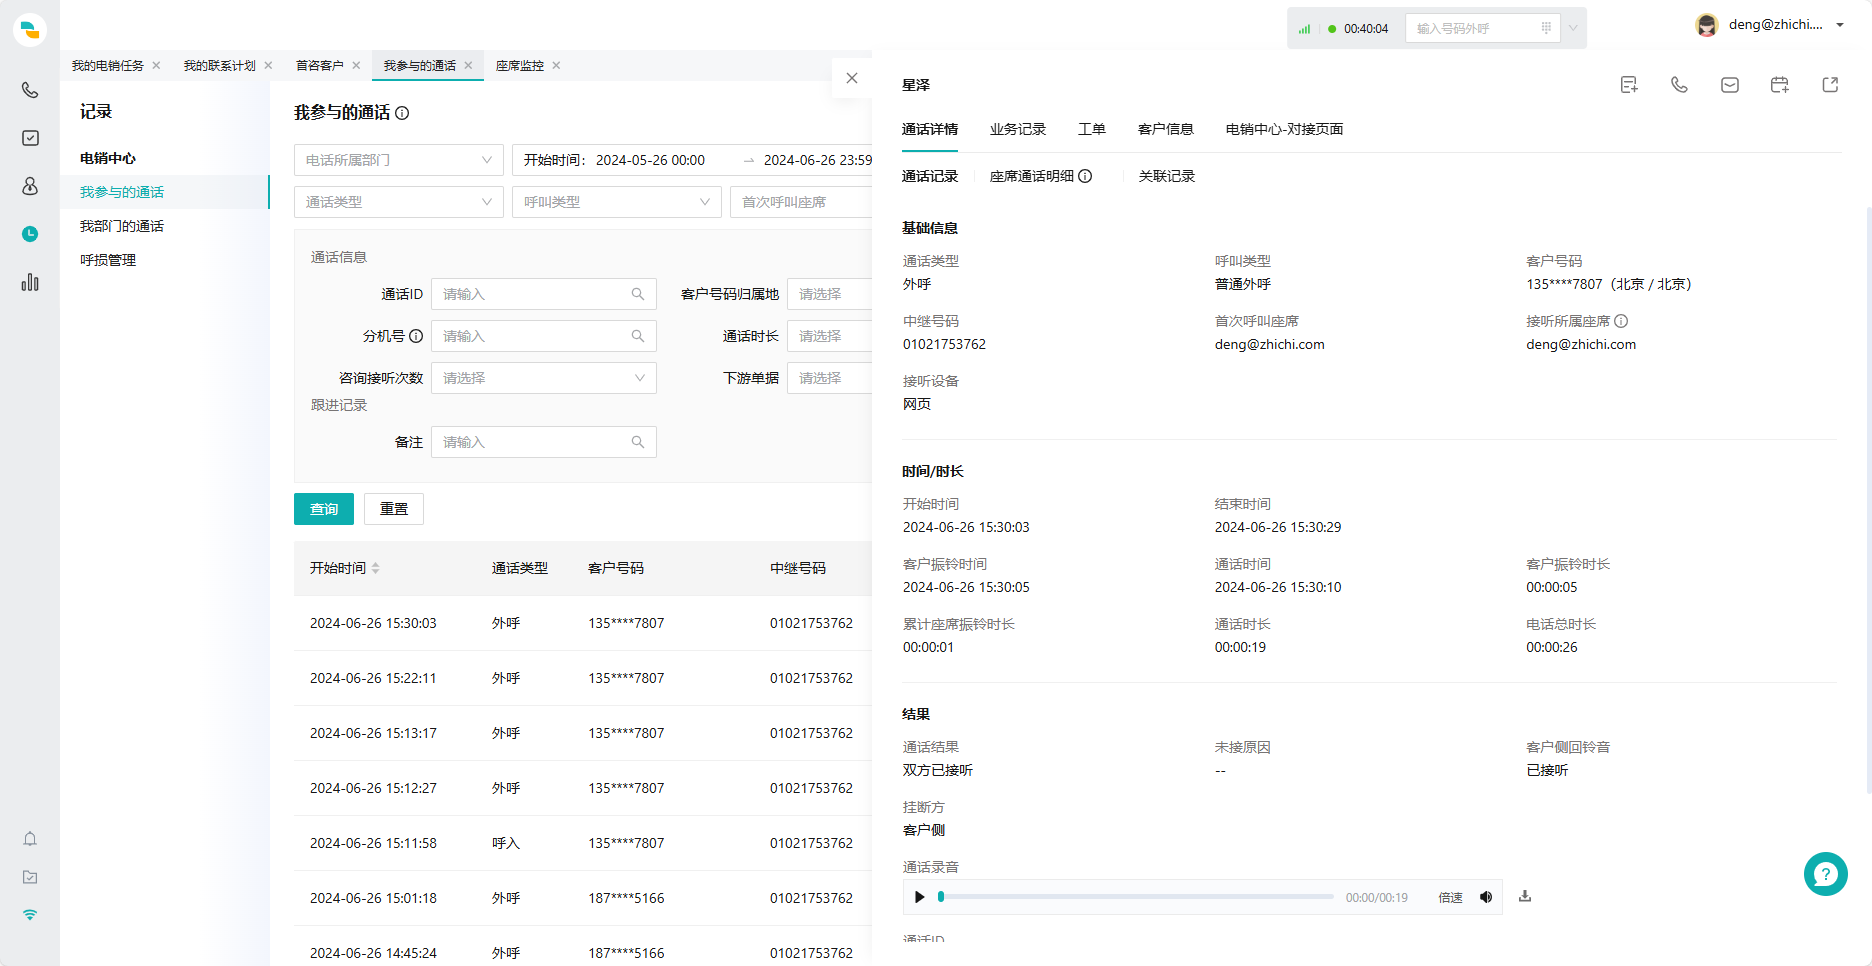This screenshot has height=966, width=1872.
Task: Send message via envelope icon
Action: [1730, 85]
